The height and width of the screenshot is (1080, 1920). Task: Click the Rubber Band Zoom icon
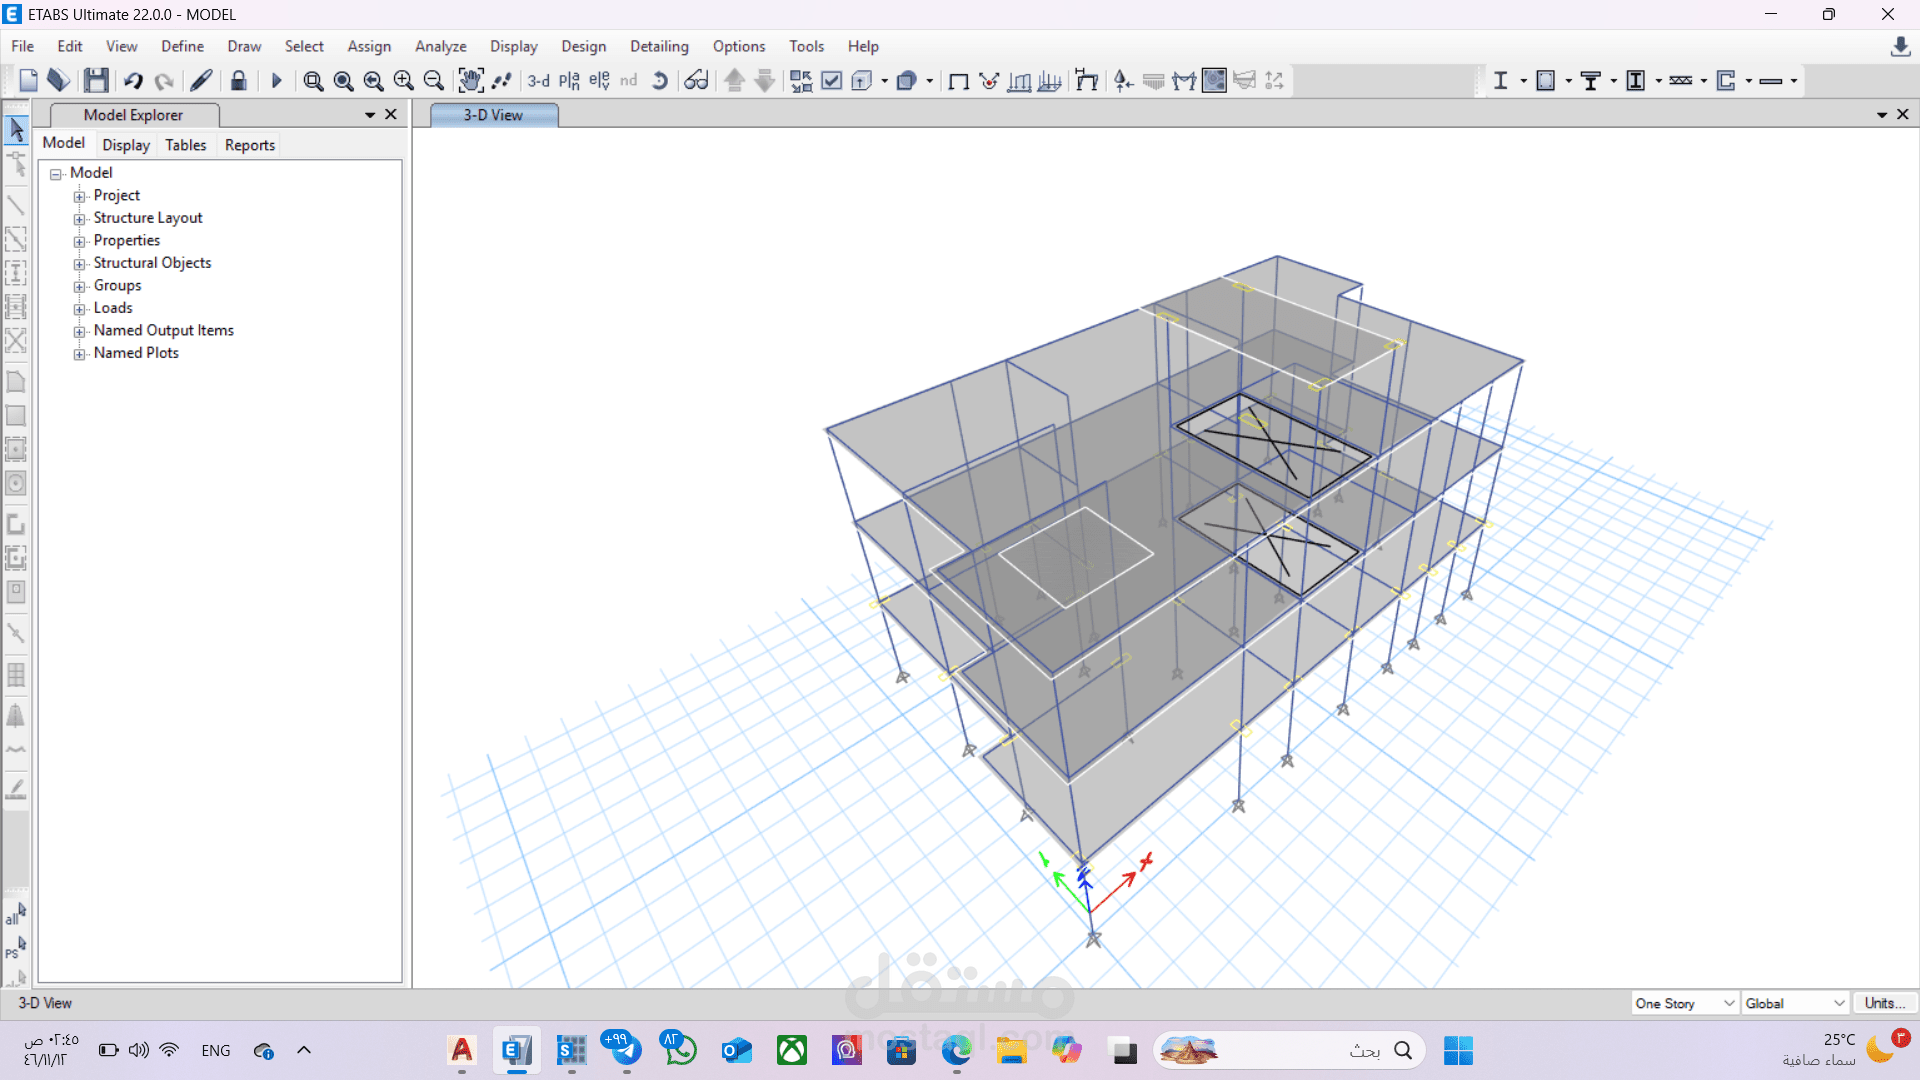pos(313,81)
